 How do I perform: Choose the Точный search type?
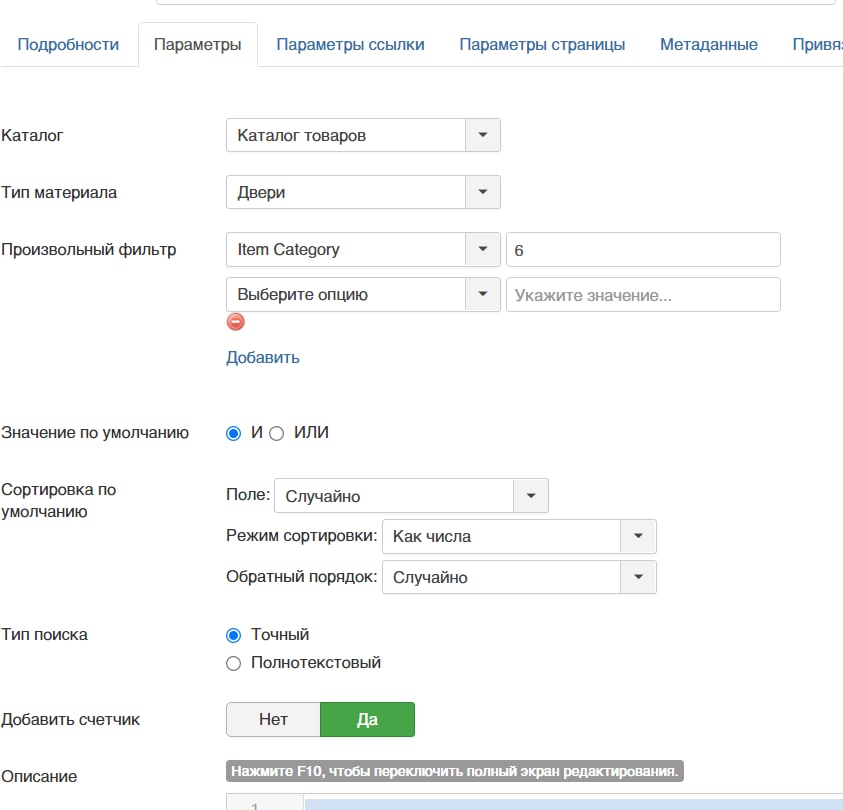tap(233, 635)
